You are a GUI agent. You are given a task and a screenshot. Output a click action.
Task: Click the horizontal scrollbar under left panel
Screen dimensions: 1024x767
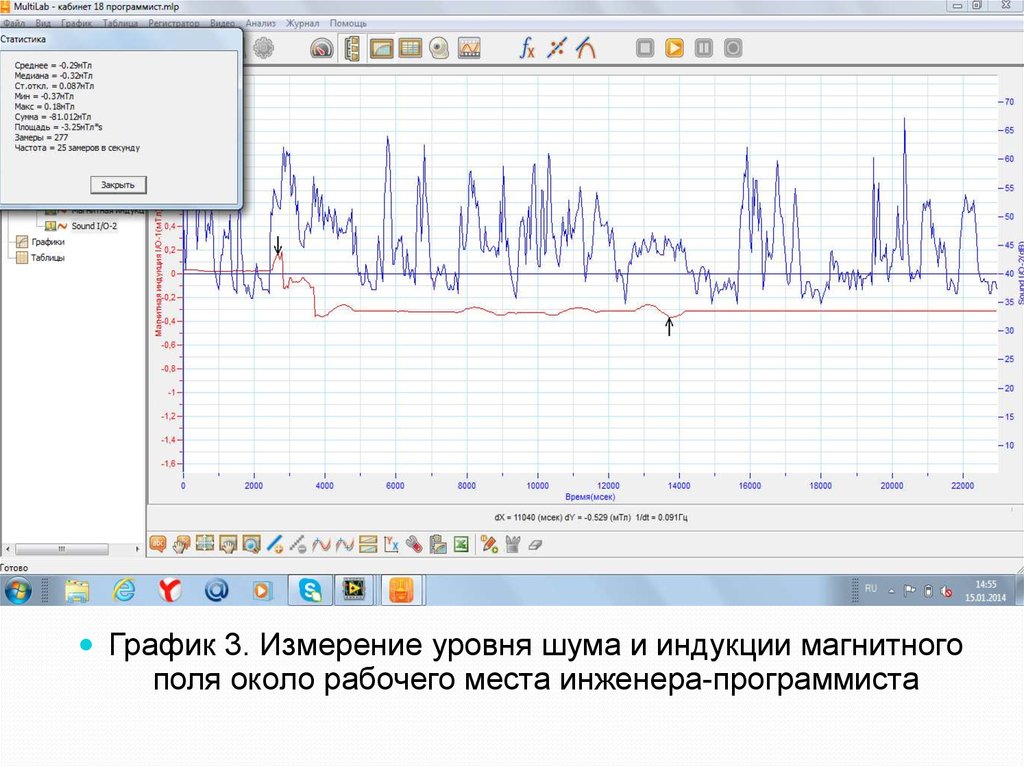[70, 548]
